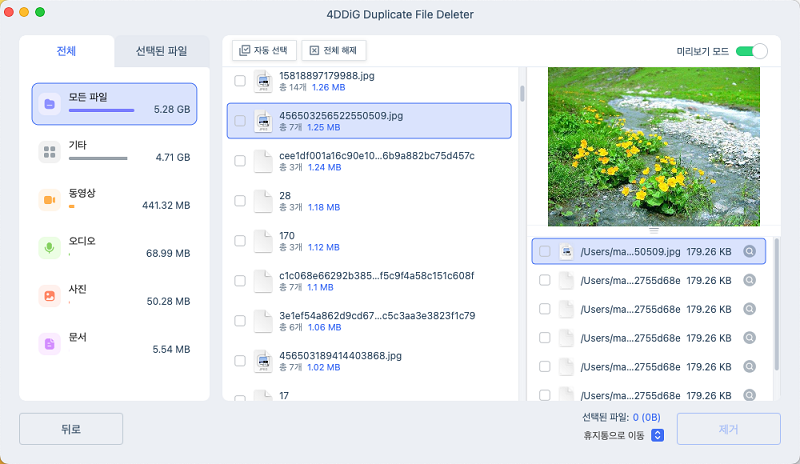Switch to the 전체 tab
Viewport: 800px width, 464px height.
coord(66,51)
